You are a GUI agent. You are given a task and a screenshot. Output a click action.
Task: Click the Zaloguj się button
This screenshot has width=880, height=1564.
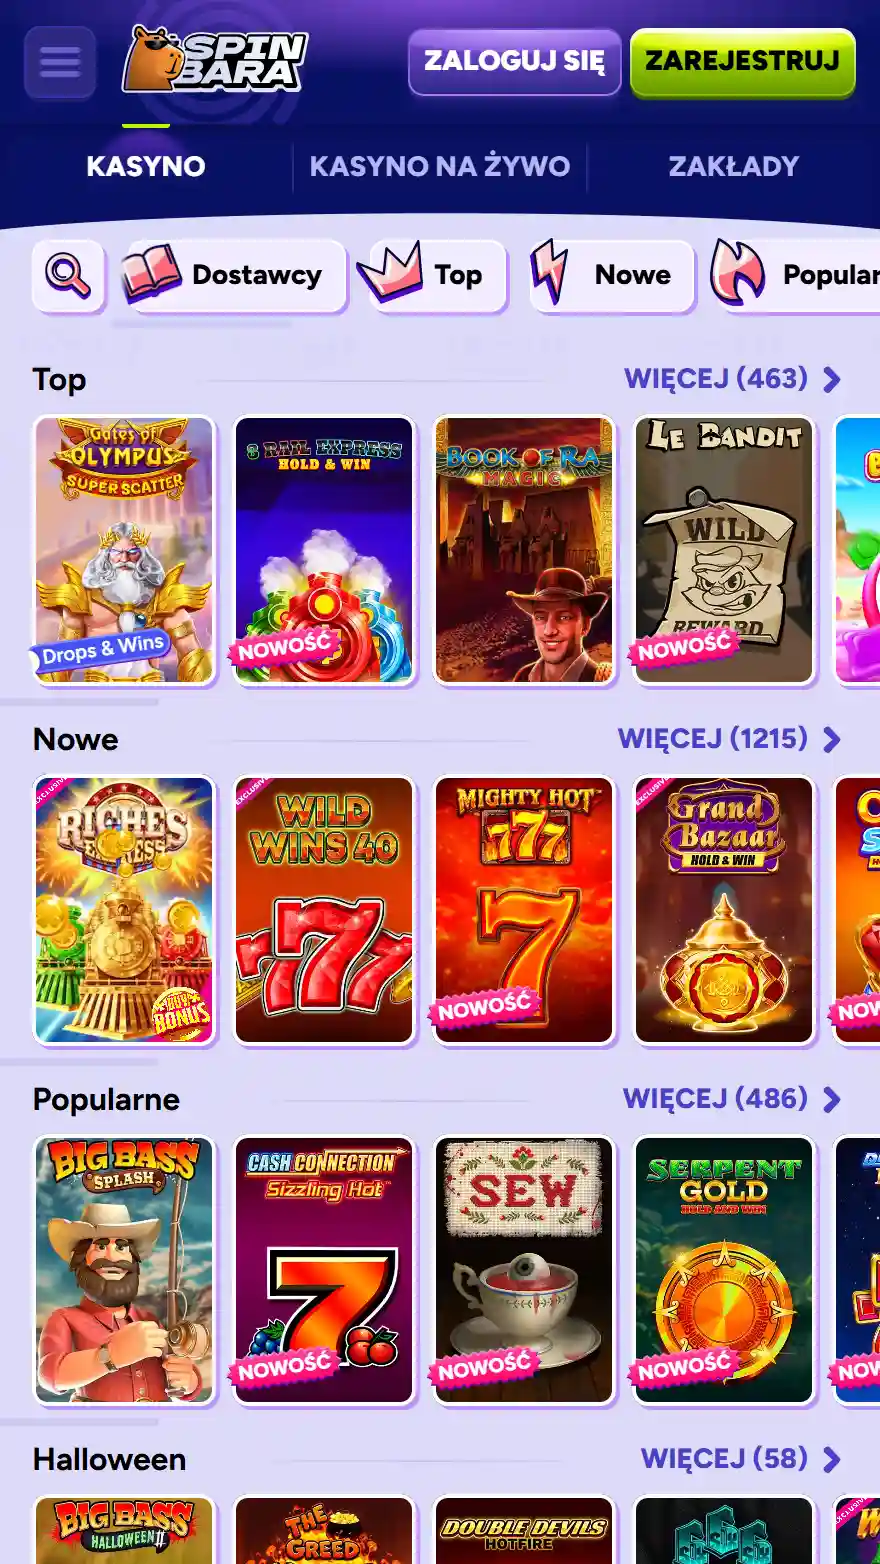(515, 62)
